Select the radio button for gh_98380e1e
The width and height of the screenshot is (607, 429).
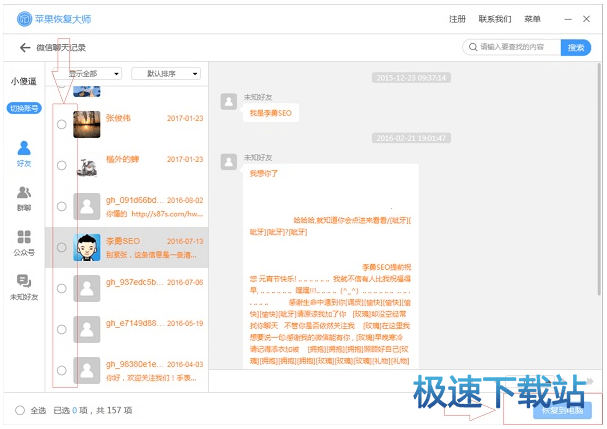coord(62,371)
